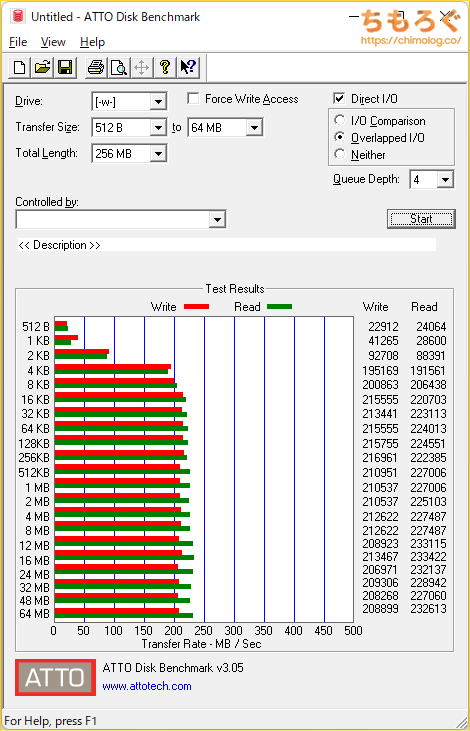Click the Read column header
Image resolution: width=470 pixels, height=731 pixels.
coord(424,307)
